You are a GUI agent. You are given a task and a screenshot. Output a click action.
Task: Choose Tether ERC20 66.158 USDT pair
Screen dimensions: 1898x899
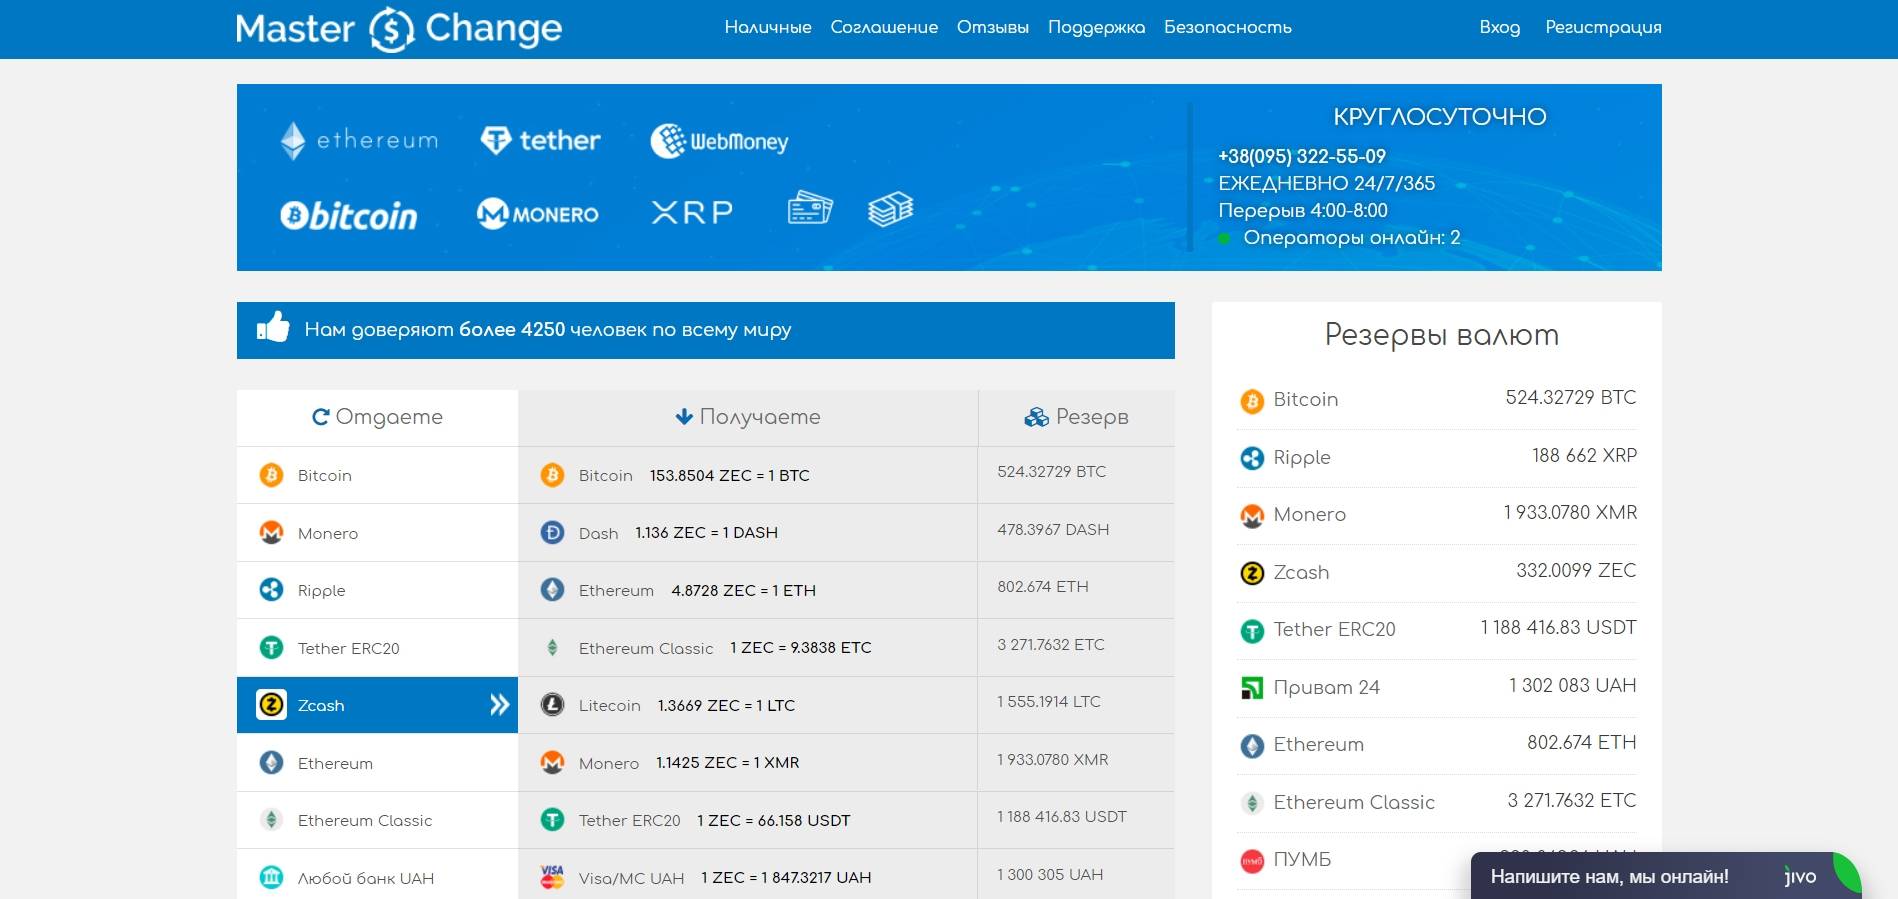(748, 820)
